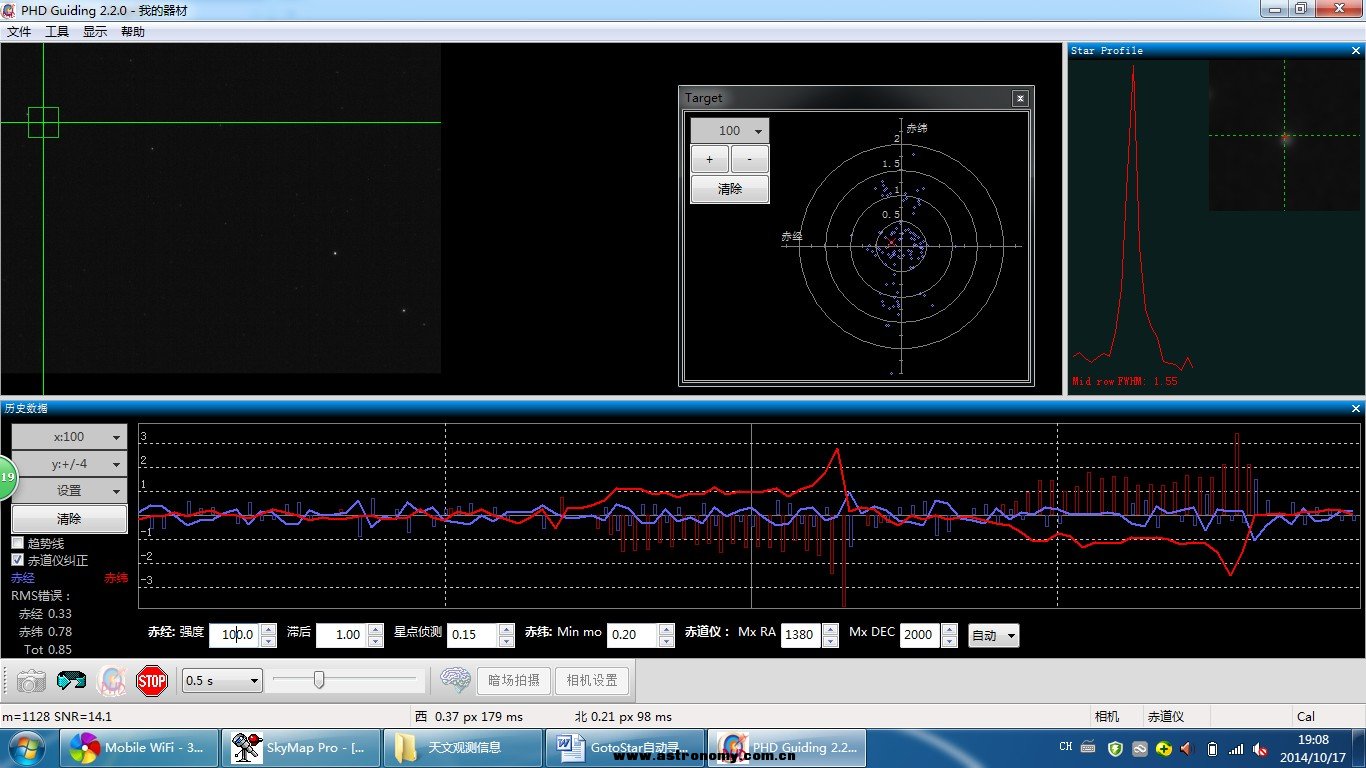
Task: Click the 赤道仪 status bar entry
Action: tap(1165, 716)
